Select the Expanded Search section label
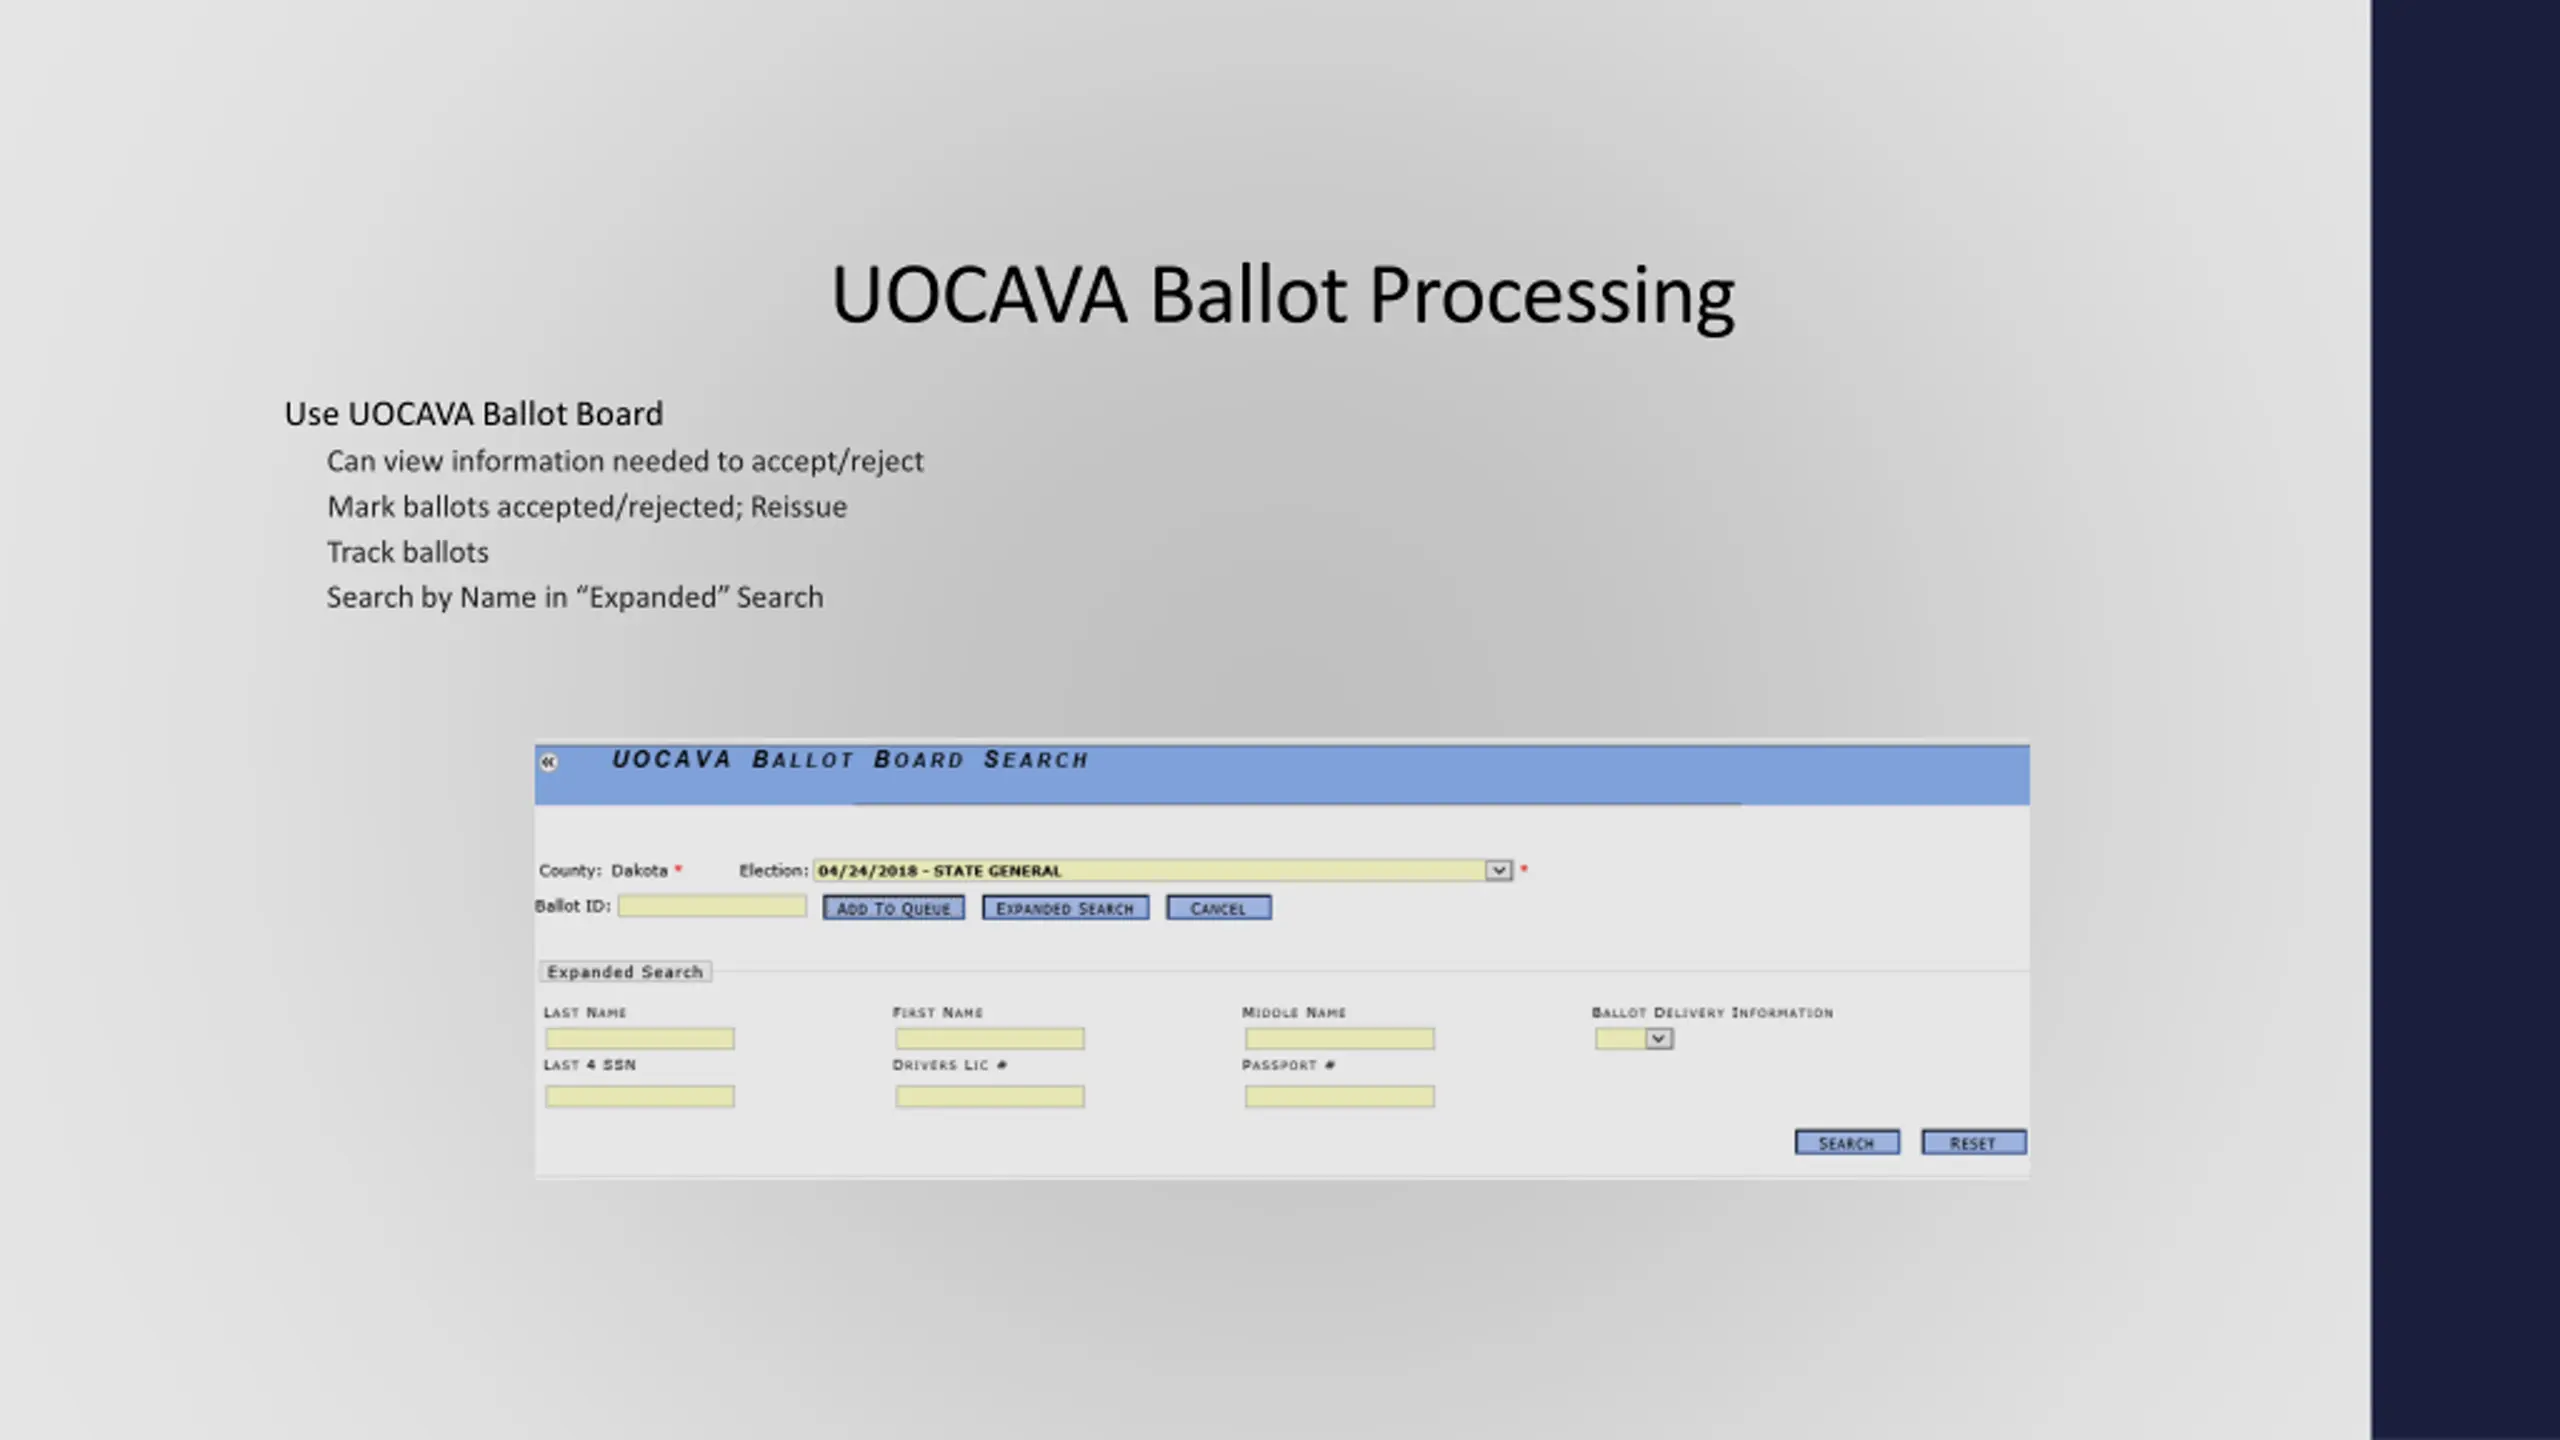 click(625, 972)
